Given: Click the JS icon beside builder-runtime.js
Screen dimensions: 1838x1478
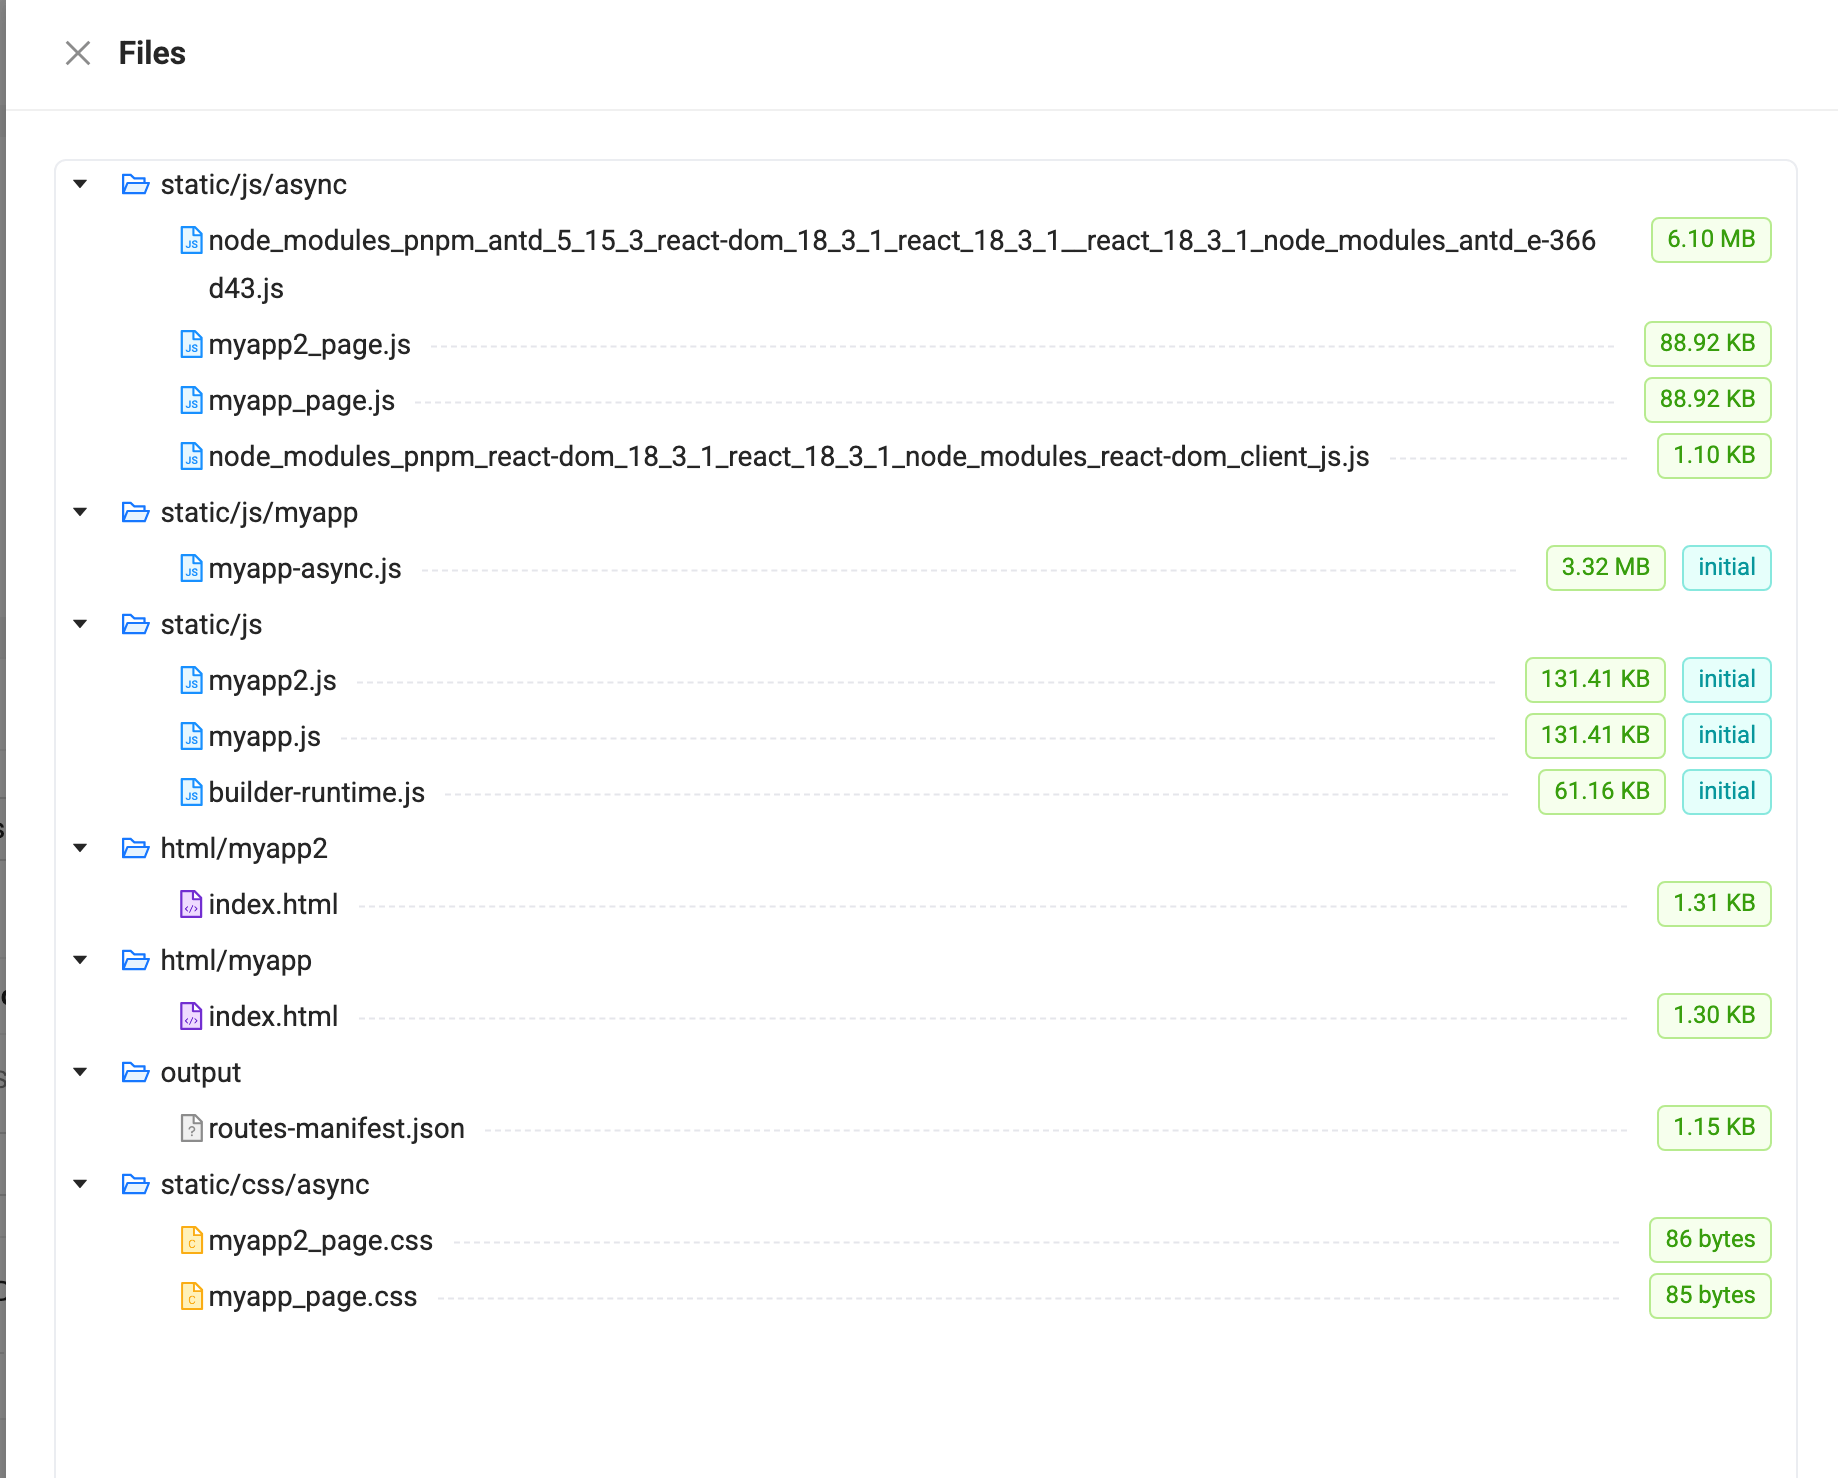Looking at the screenshot, I should (191, 792).
